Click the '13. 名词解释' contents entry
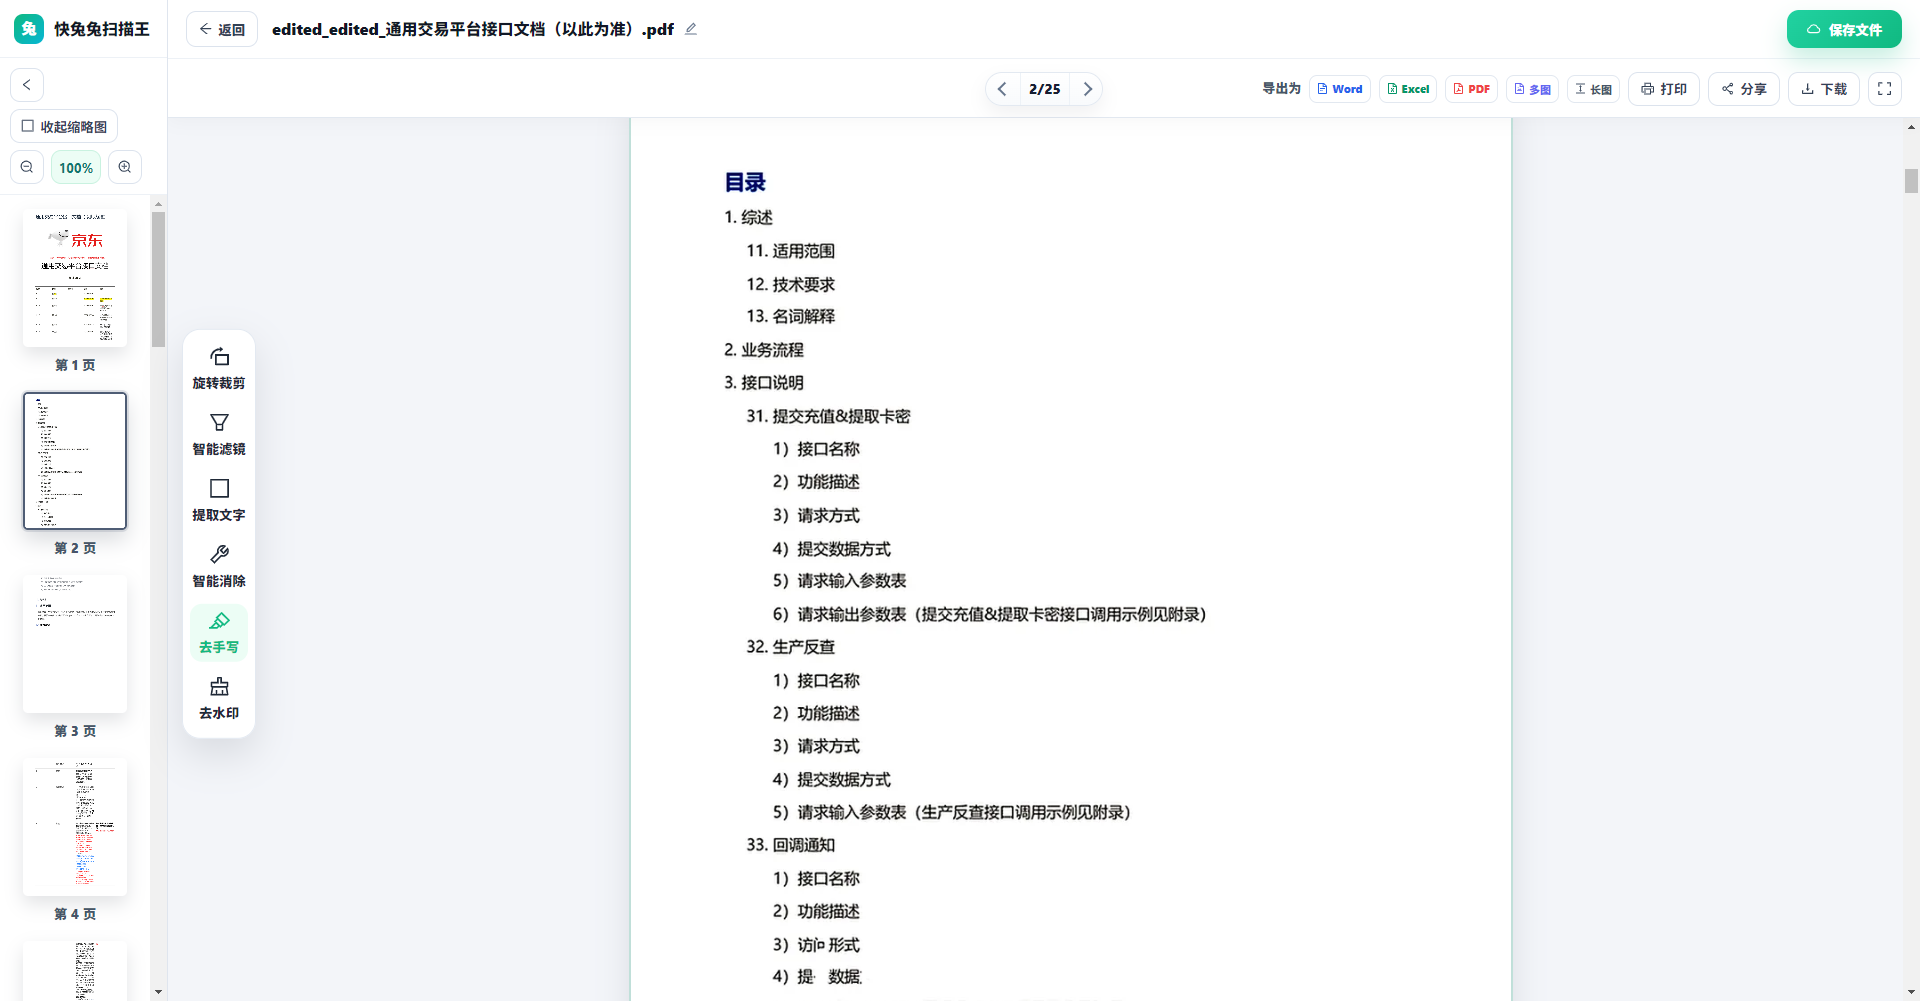 [790, 316]
